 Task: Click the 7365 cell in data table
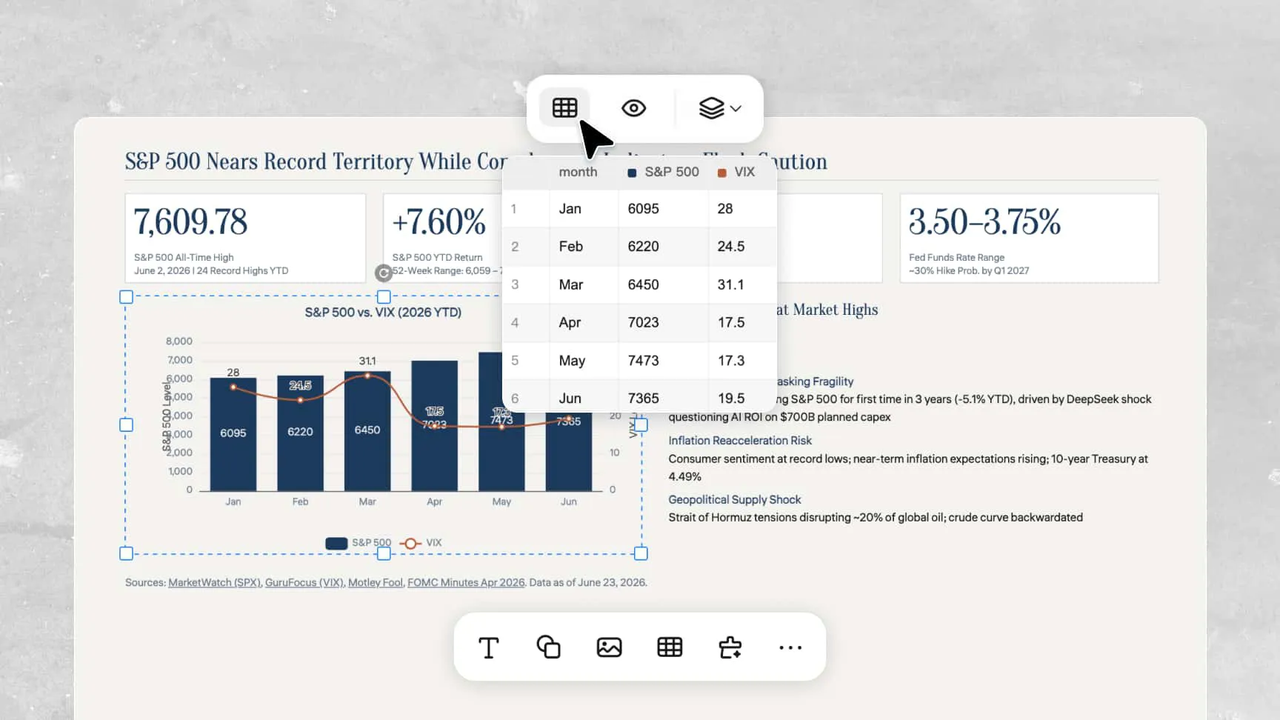[663, 398]
